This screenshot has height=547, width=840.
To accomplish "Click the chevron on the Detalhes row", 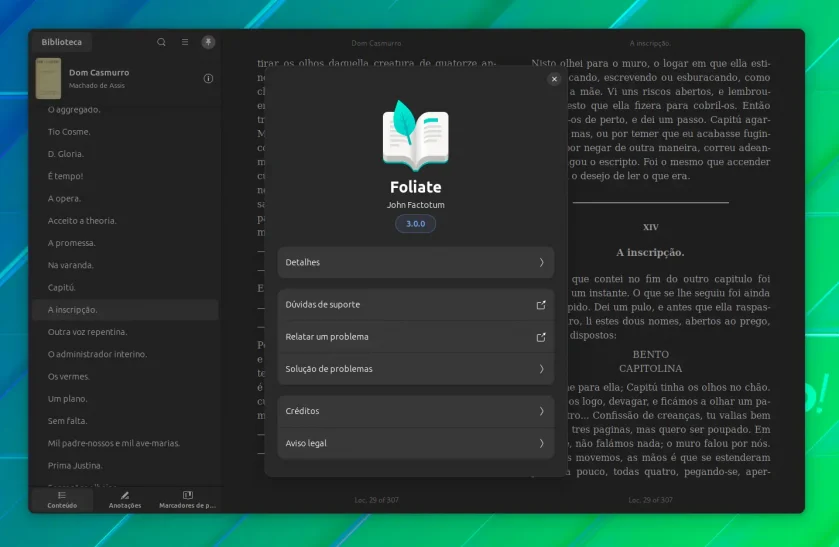I will tap(542, 262).
